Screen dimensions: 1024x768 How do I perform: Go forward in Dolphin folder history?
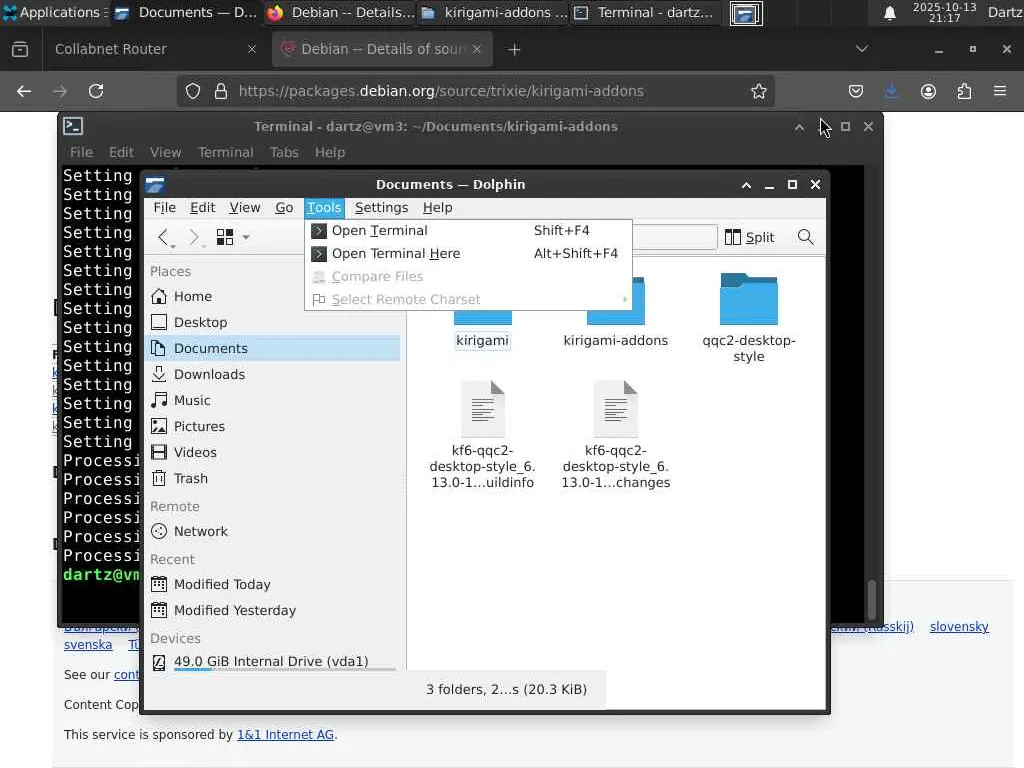coord(194,237)
